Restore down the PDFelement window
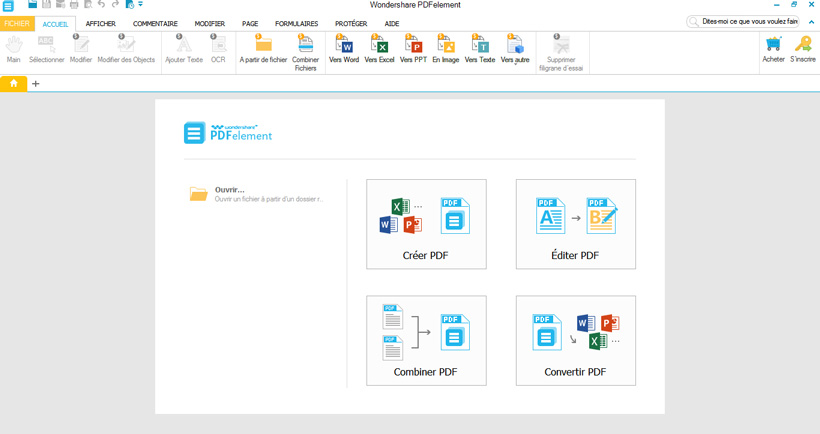 (x=794, y=5)
